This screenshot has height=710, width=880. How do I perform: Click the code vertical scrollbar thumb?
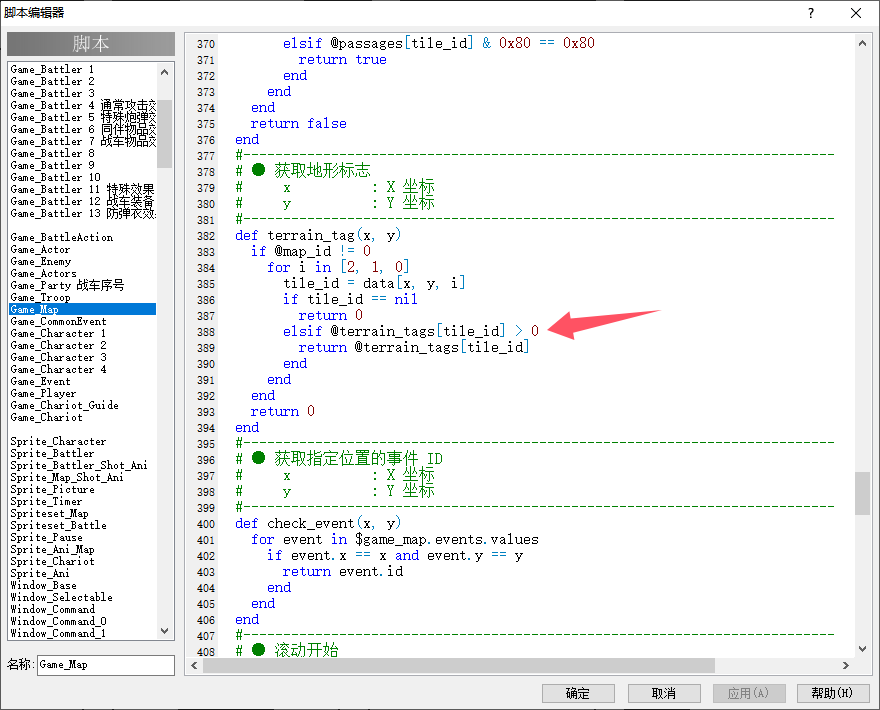(x=863, y=493)
